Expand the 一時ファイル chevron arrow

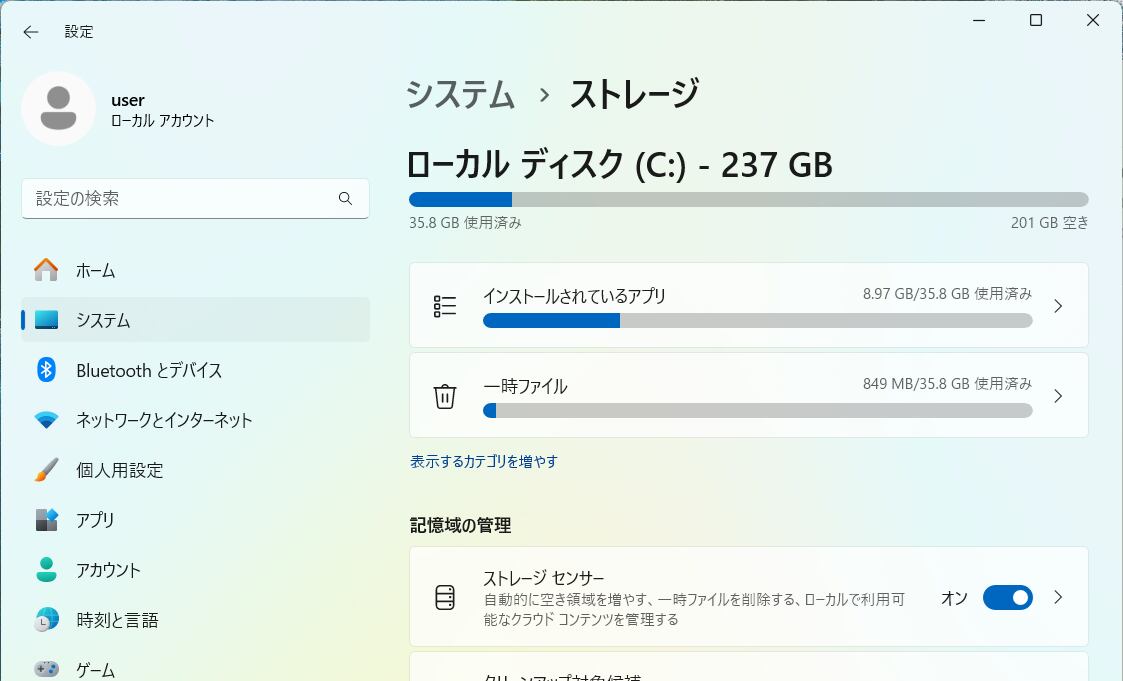(1059, 397)
